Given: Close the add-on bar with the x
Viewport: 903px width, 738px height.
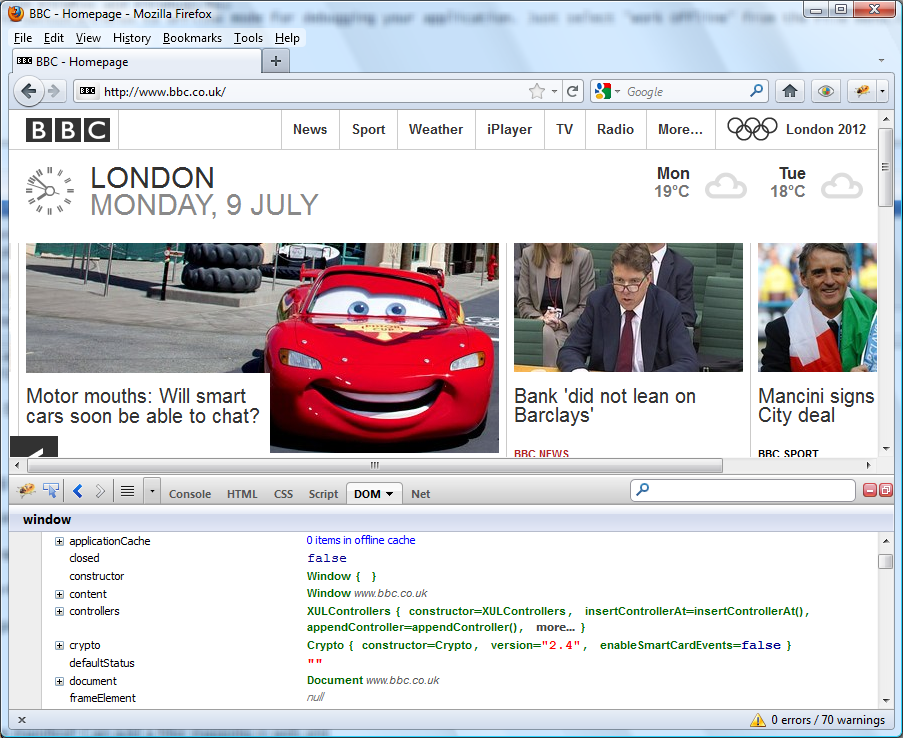Looking at the screenshot, I should click(x=22, y=720).
